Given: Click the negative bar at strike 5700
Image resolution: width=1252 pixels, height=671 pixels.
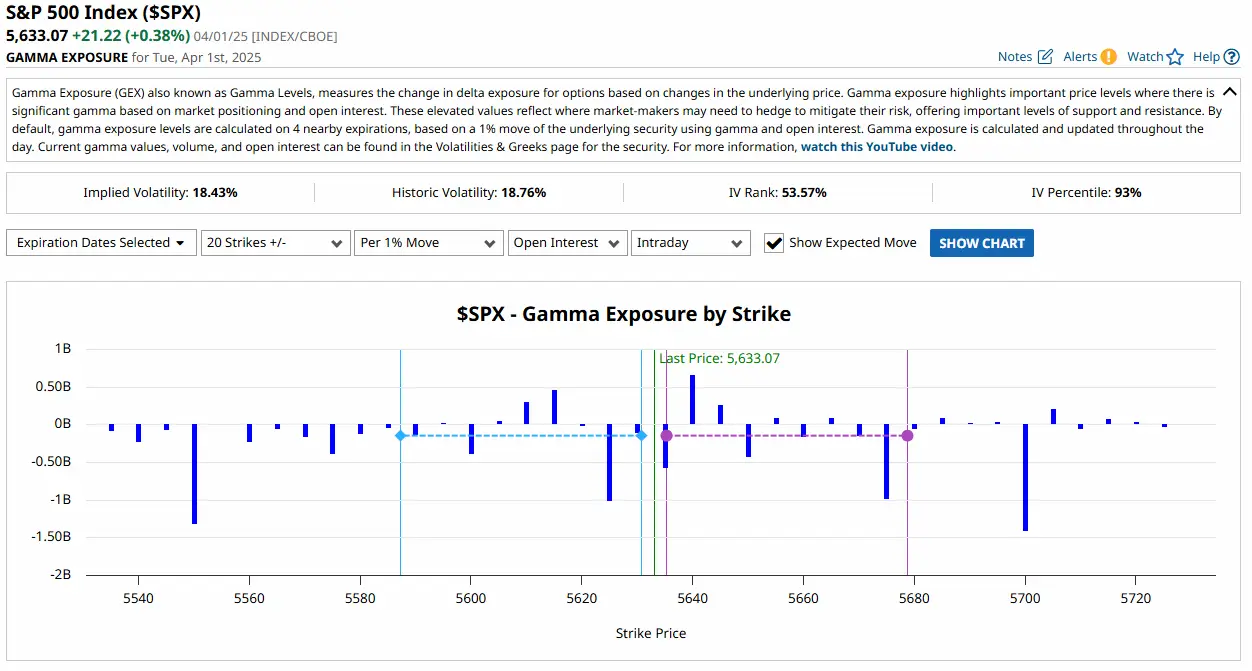Looking at the screenshot, I should coord(1025,477).
